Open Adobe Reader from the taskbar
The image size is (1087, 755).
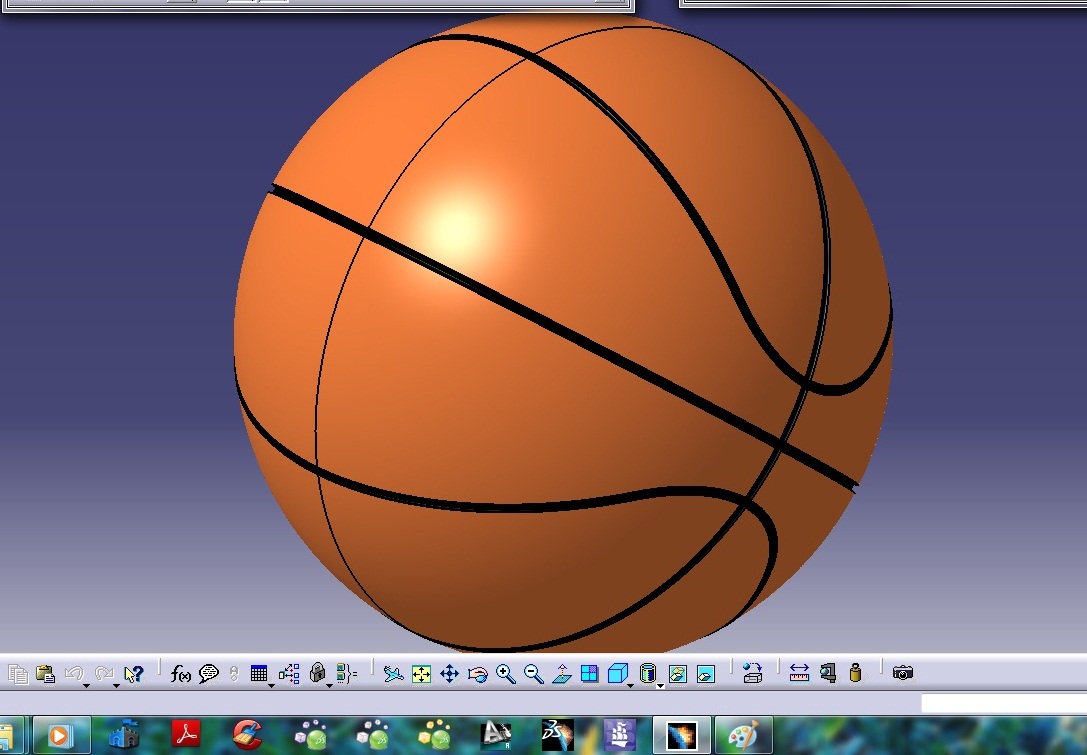pyautogui.click(x=186, y=734)
